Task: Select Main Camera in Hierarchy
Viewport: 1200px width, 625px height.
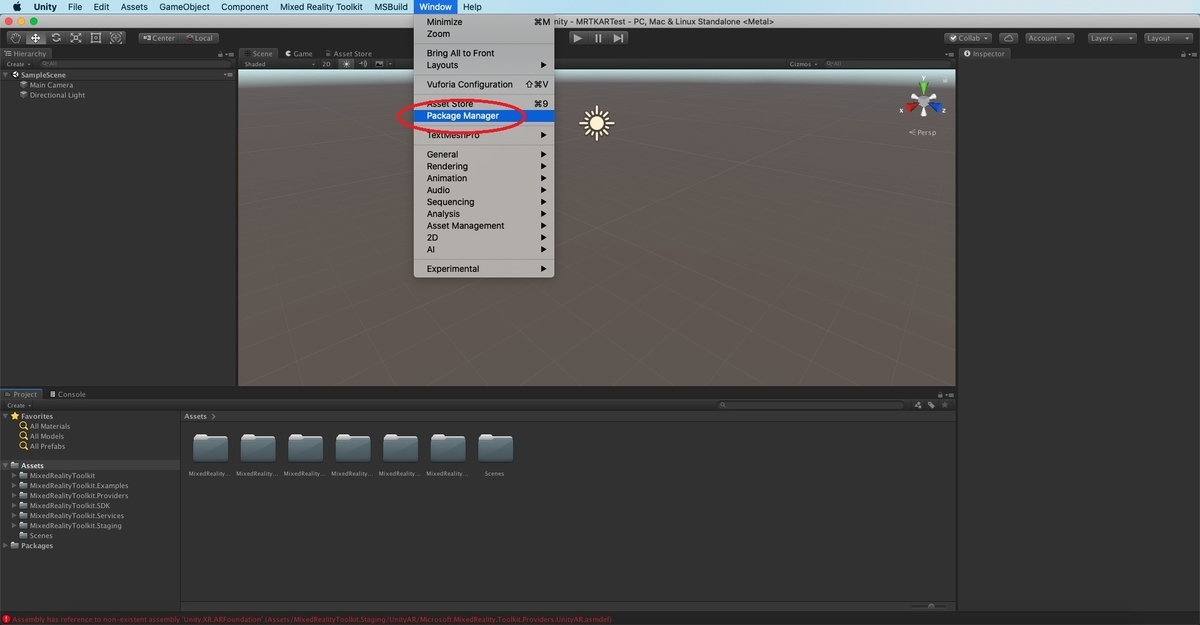Action: click(x=51, y=85)
